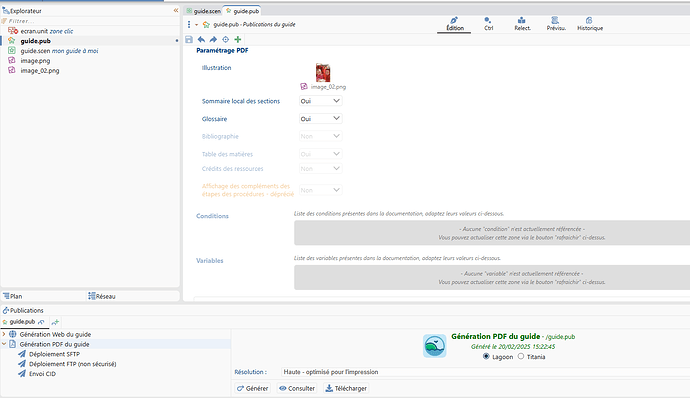The image size is (690, 398).
Task: Switch to the guide.scen tab
Action: click(204, 11)
